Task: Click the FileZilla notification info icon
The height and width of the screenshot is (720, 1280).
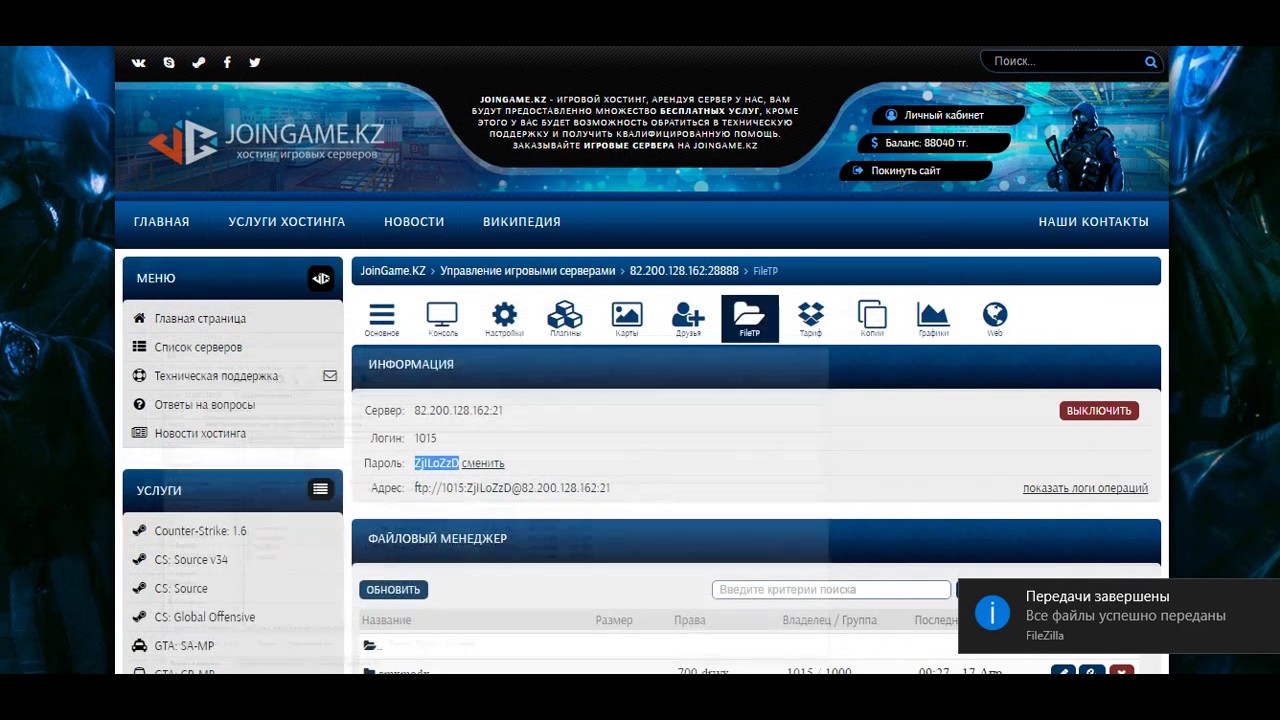Action: point(992,613)
